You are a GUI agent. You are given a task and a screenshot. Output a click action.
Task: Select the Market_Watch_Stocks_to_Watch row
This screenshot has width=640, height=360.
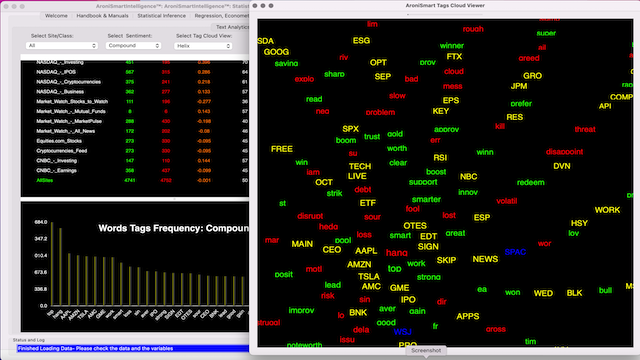135,102
